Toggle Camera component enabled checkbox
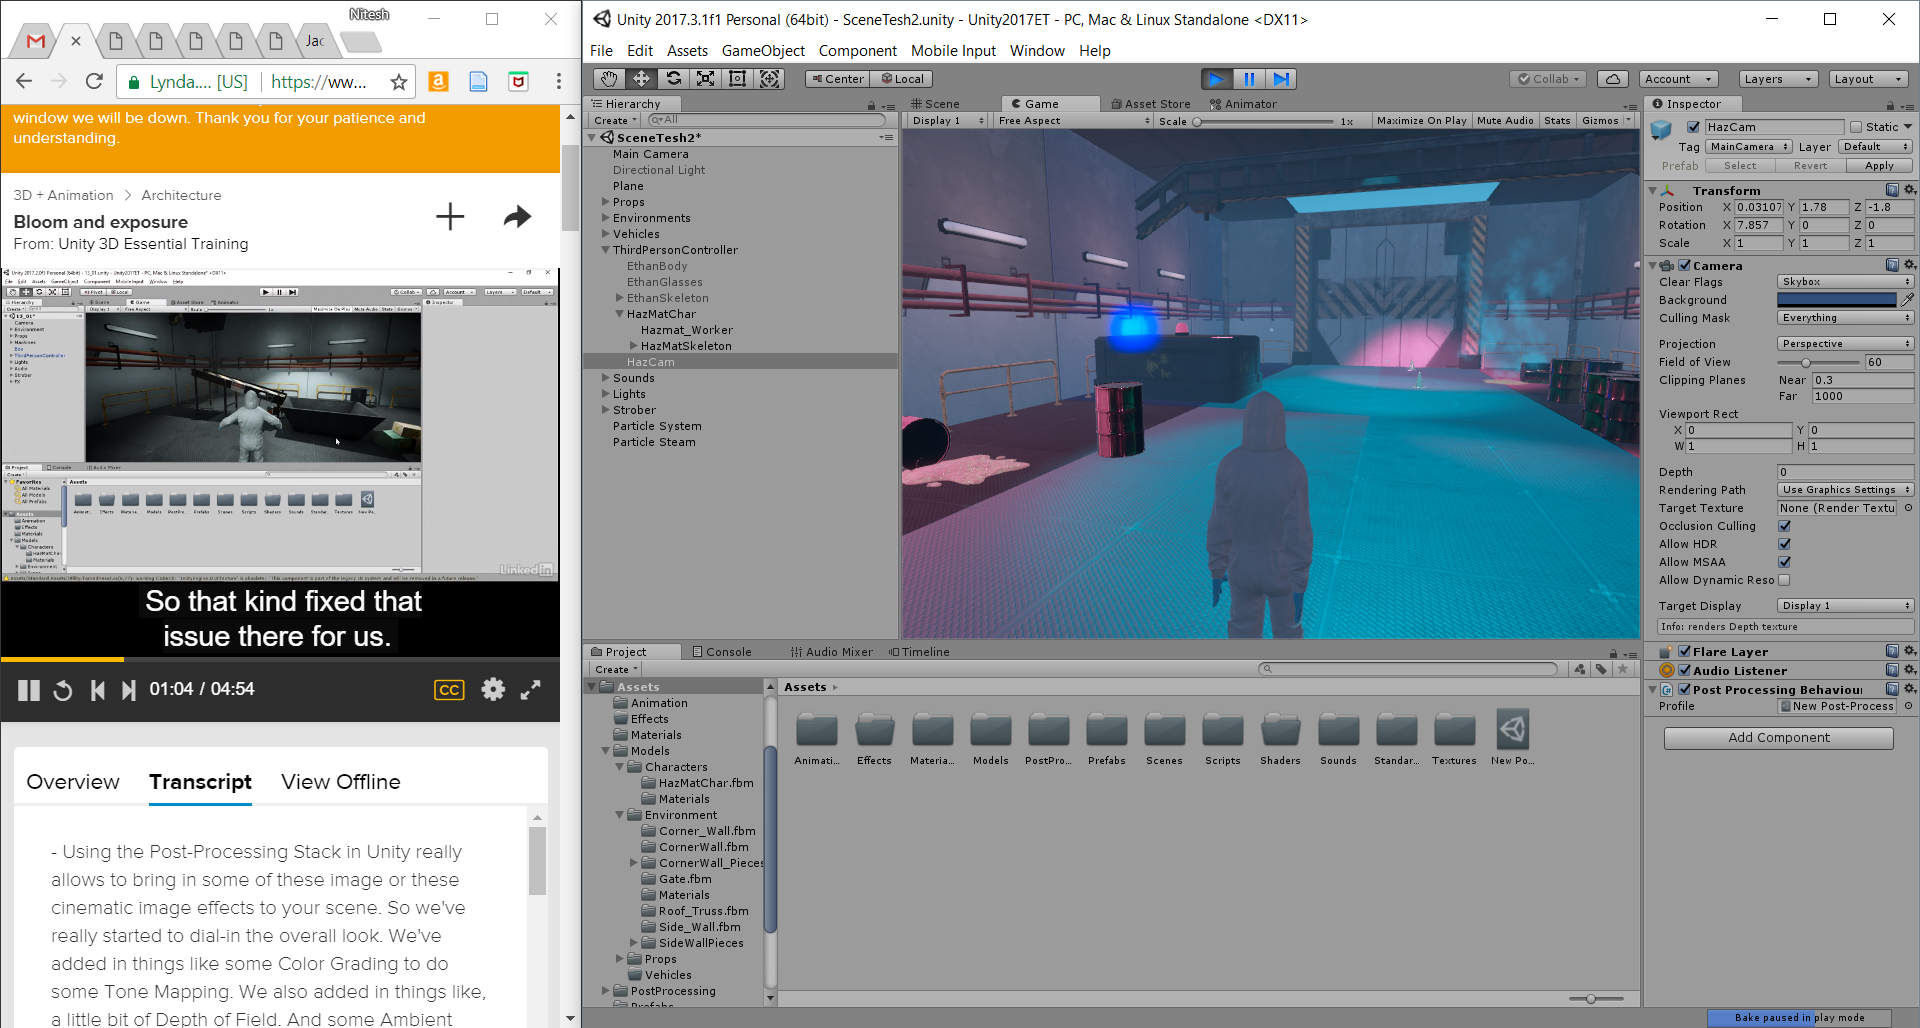 pos(1684,265)
